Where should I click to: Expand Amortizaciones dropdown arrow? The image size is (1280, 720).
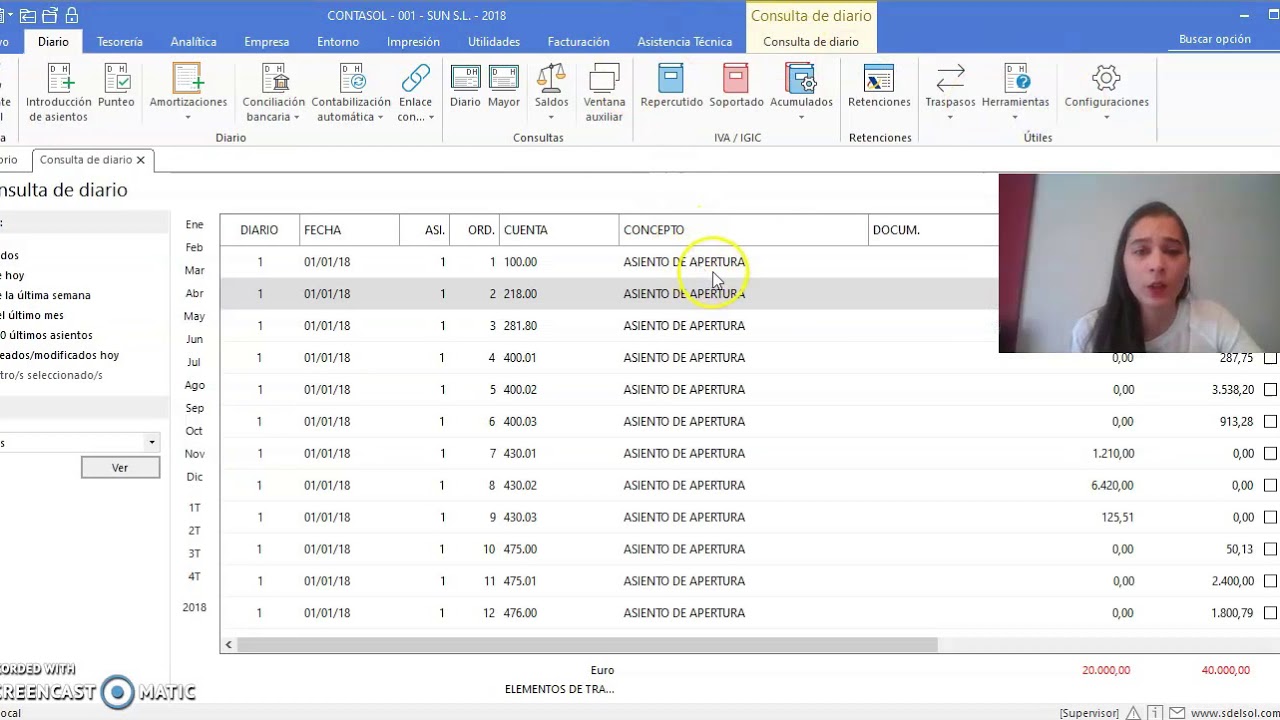[x=188, y=117]
